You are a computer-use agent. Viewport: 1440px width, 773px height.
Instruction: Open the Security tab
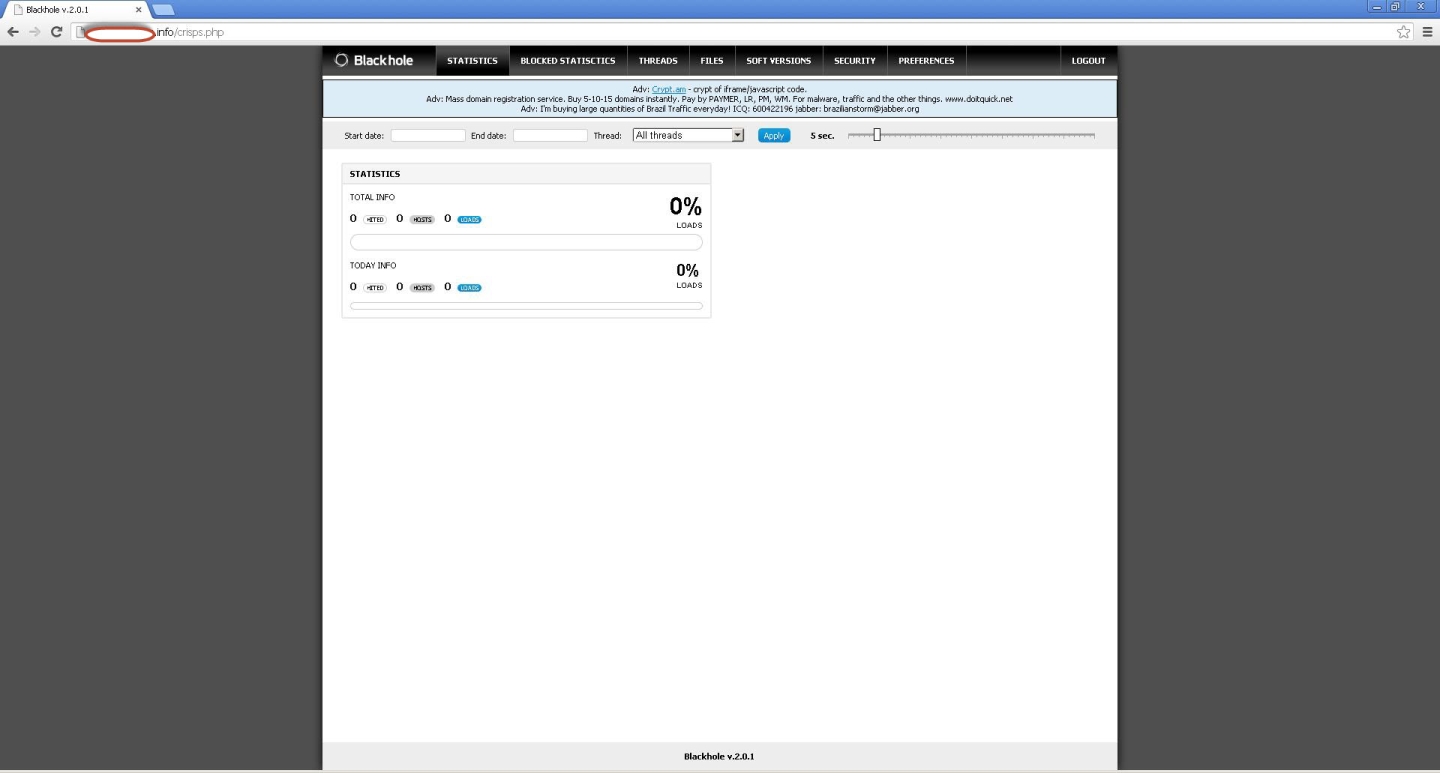855,61
